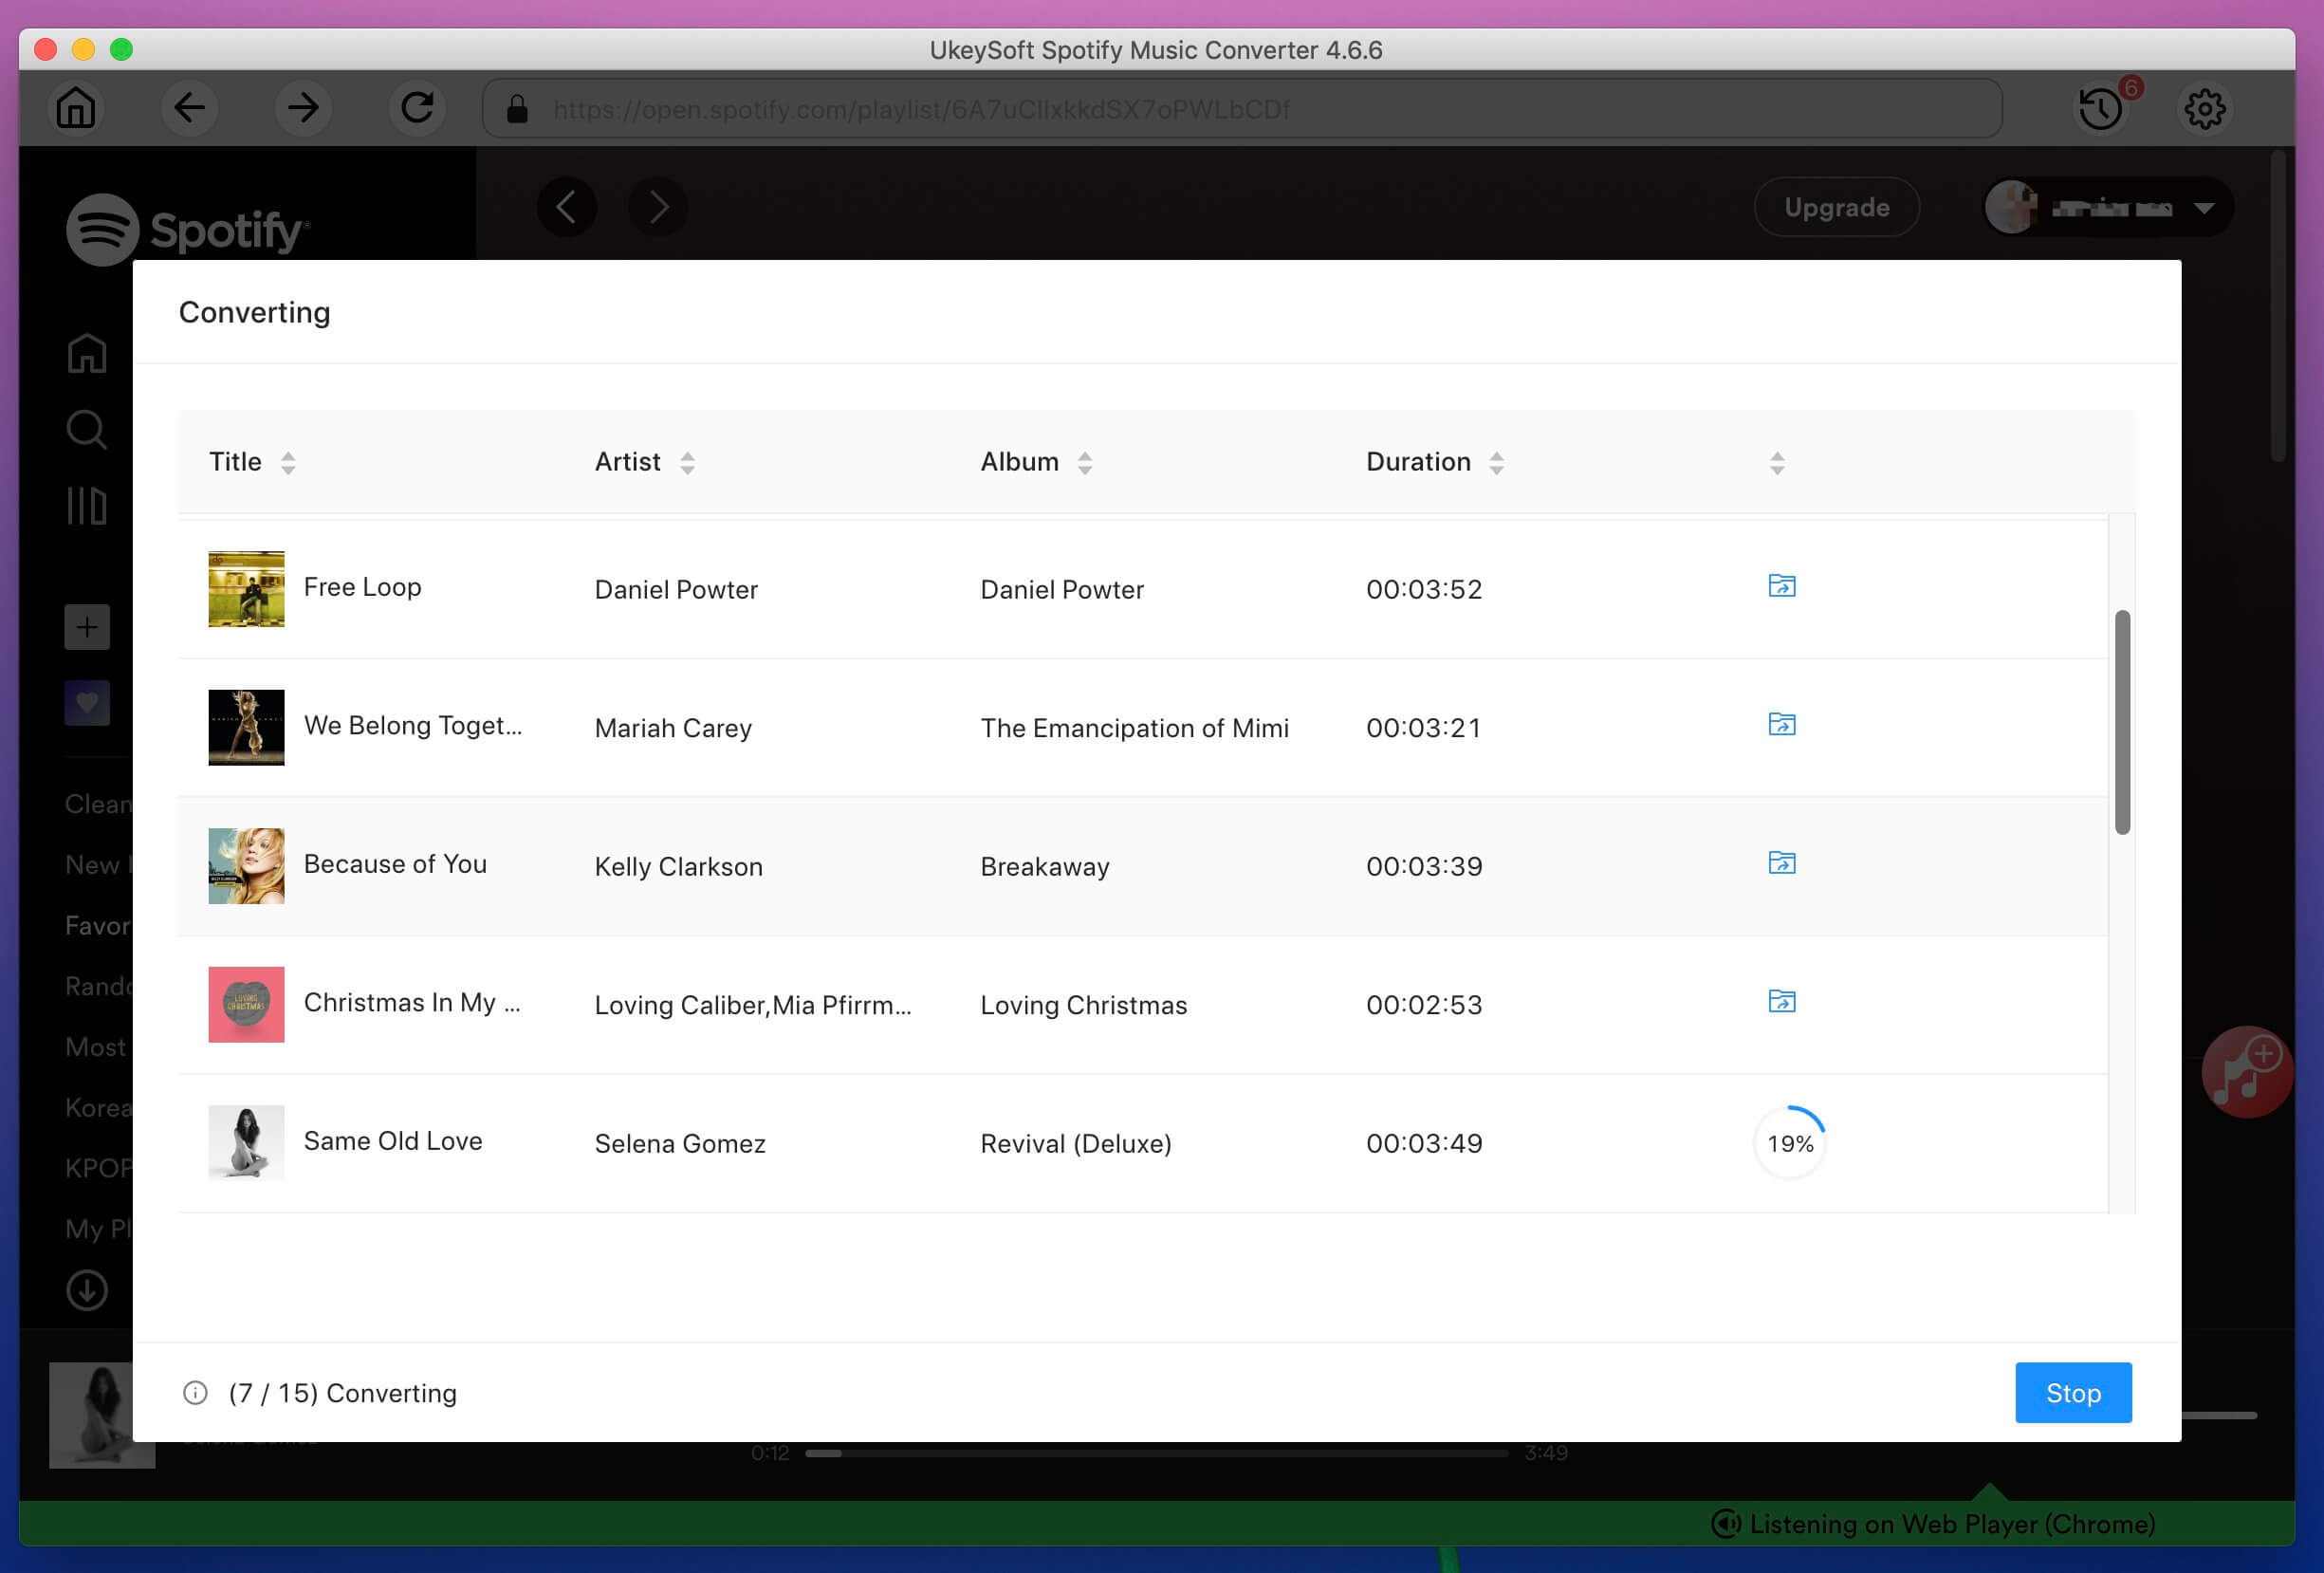Expand the Album column sort options
The width and height of the screenshot is (2324, 1573).
1086,462
